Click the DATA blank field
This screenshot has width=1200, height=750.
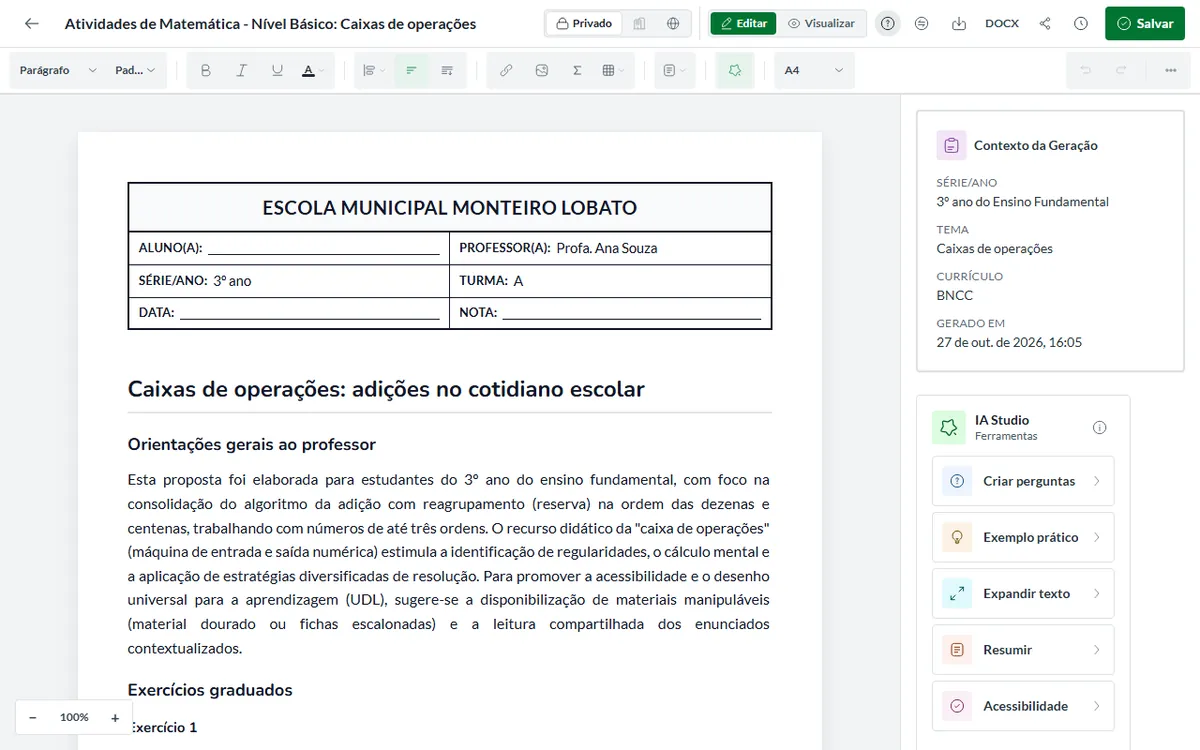(x=310, y=312)
